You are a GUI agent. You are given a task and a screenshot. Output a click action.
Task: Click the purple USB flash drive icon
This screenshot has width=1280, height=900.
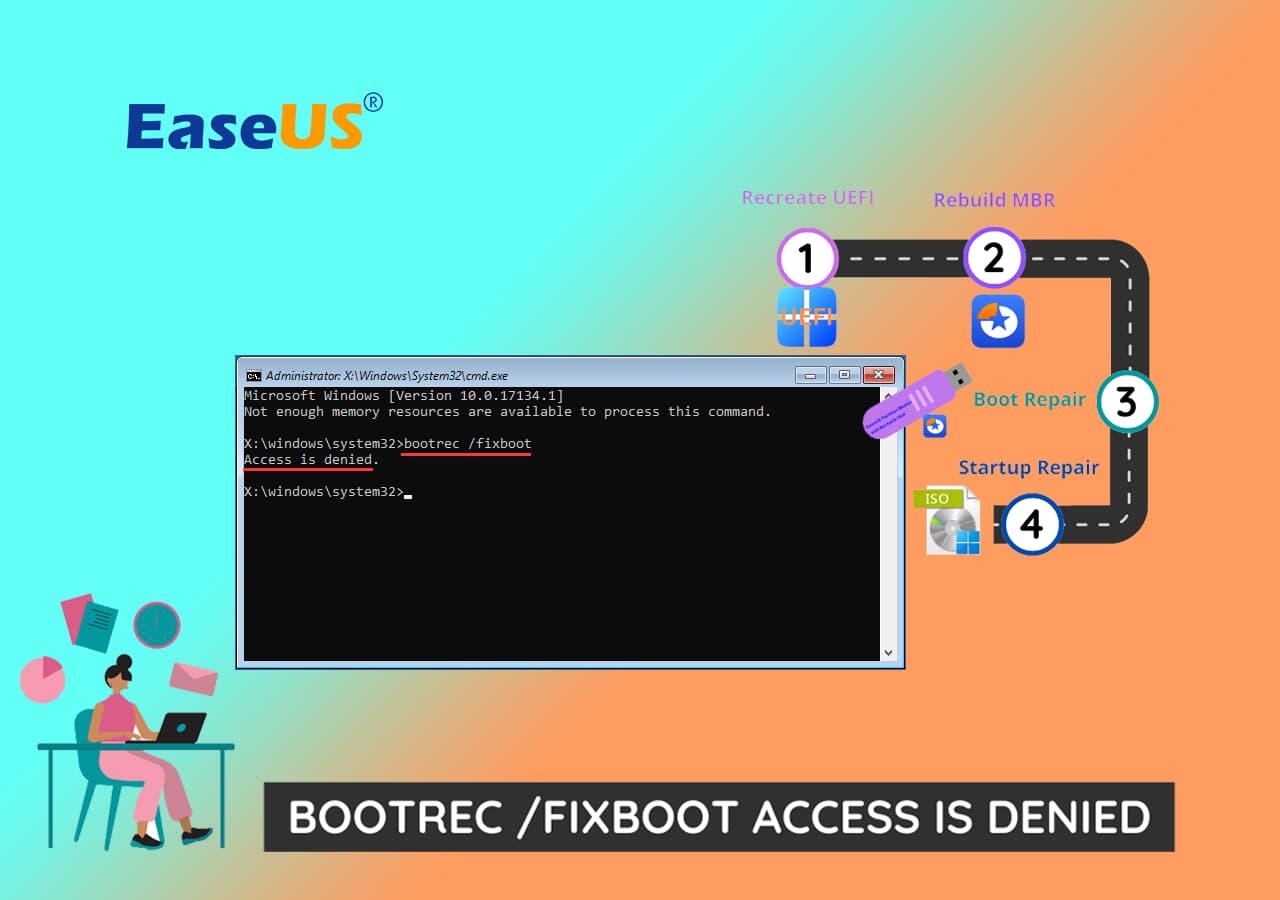(916, 401)
